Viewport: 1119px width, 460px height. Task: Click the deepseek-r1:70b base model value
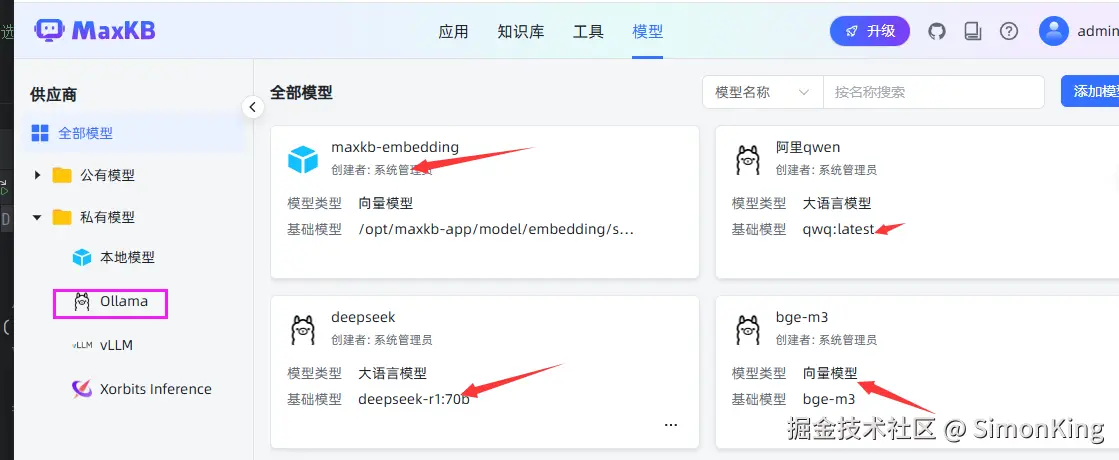(x=414, y=399)
